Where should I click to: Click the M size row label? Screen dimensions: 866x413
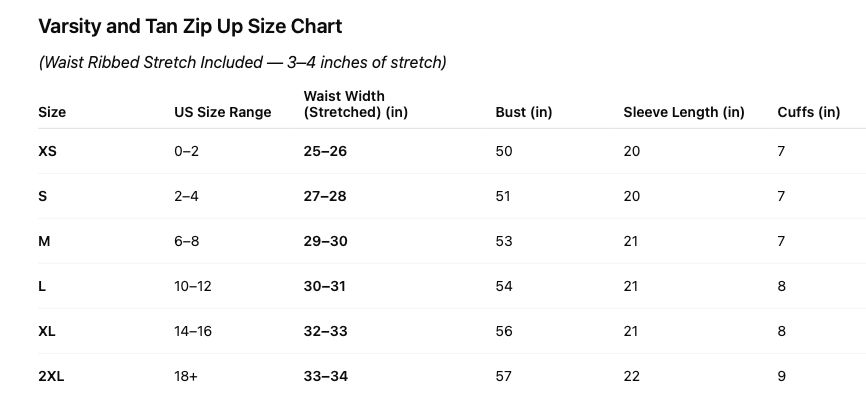click(43, 241)
